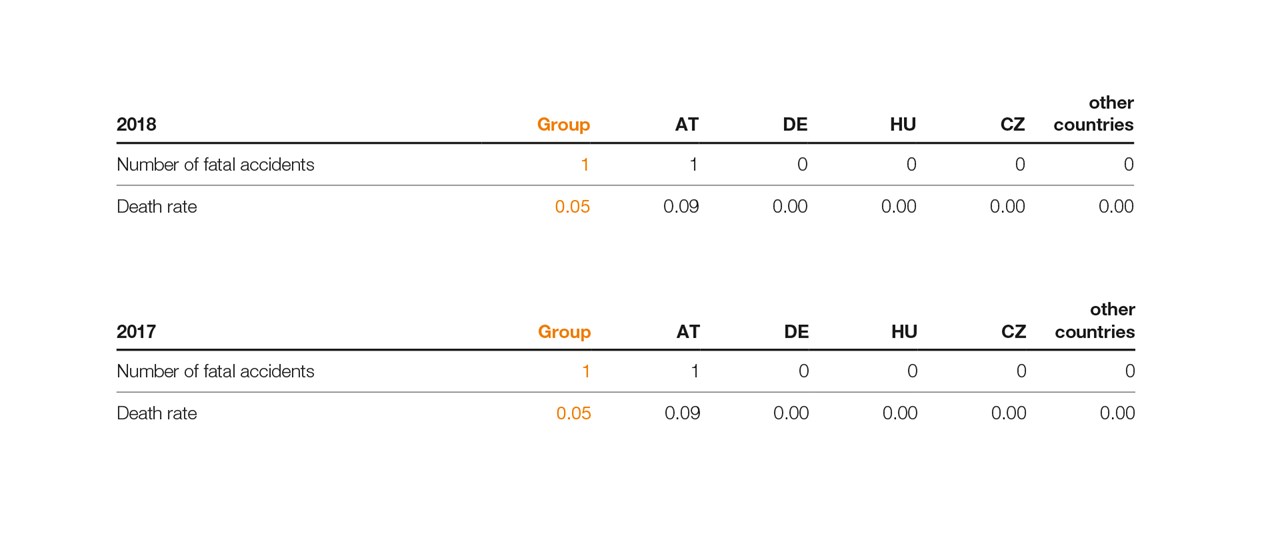Screen dimensions: 1280x534
Task: Click "other countries" header in 2018 table
Action: 1094,114
